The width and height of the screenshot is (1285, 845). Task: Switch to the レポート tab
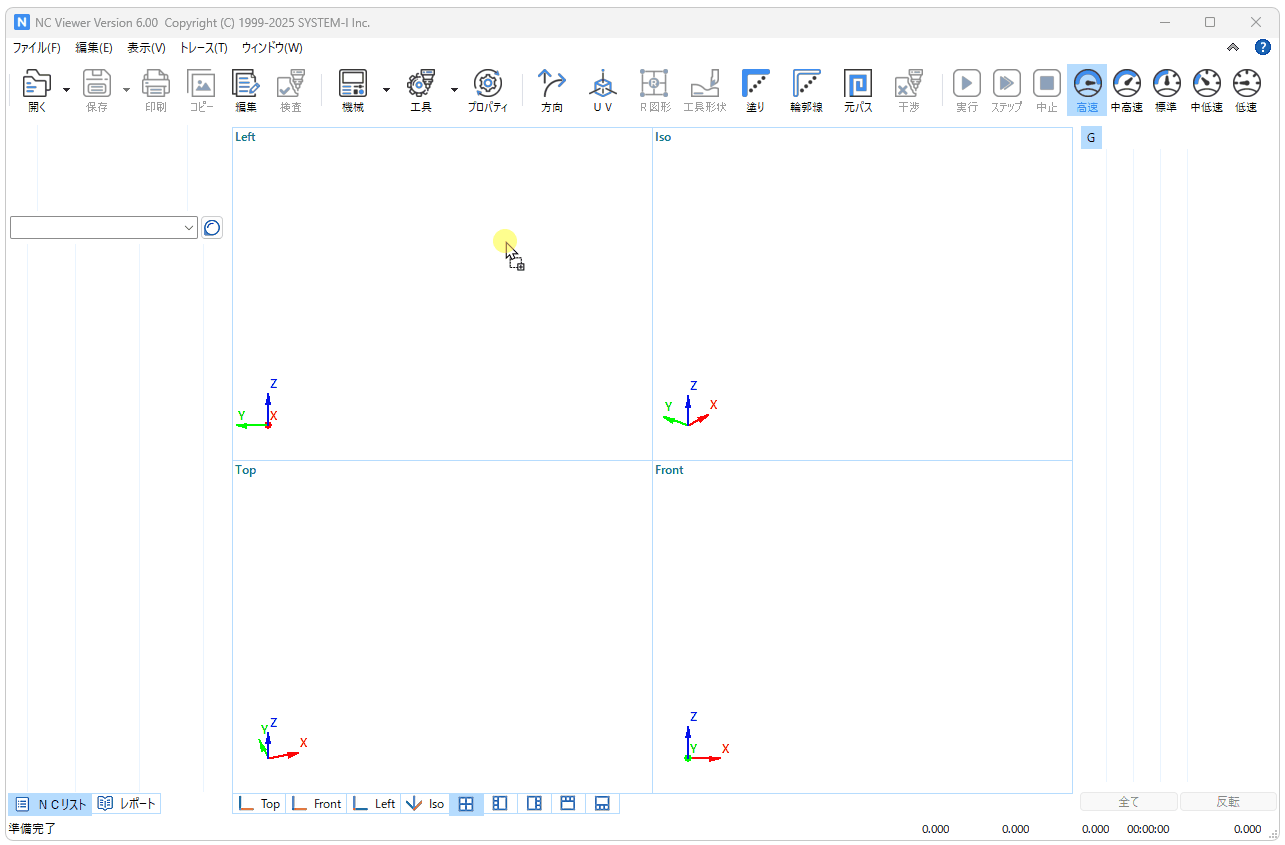pyautogui.click(x=127, y=804)
